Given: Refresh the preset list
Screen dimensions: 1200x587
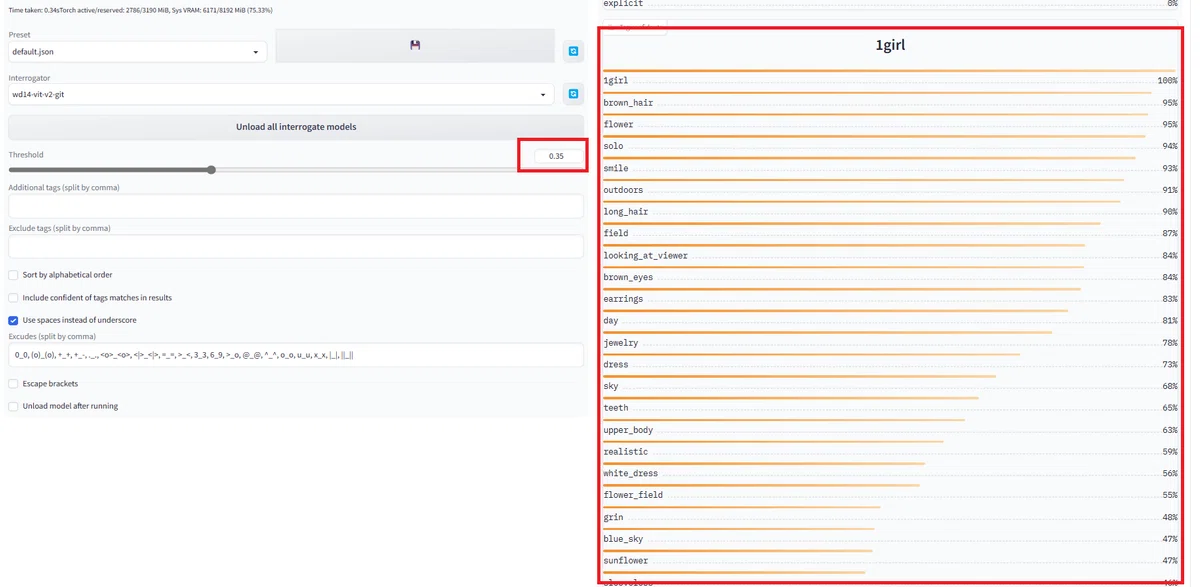Looking at the screenshot, I should pos(574,51).
